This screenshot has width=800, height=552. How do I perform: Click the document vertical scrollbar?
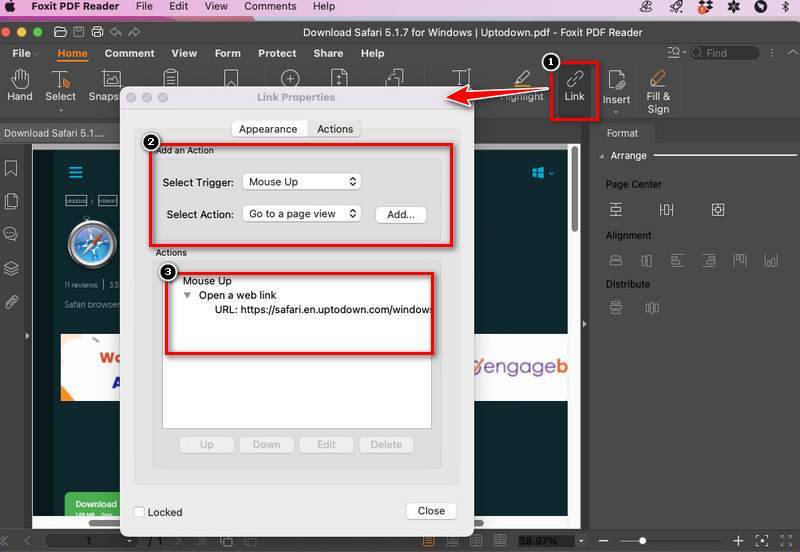coord(575,189)
